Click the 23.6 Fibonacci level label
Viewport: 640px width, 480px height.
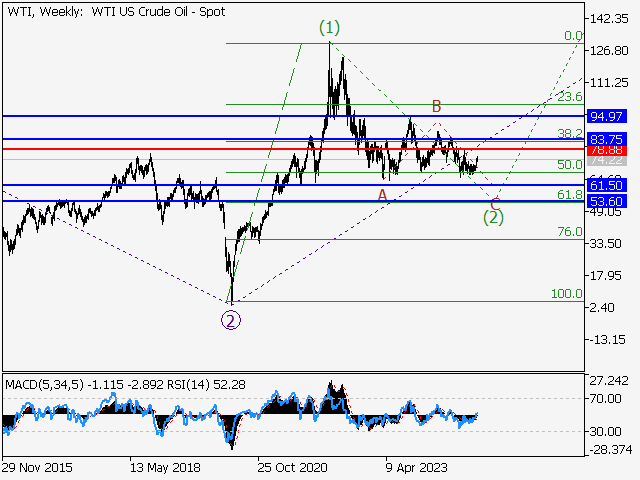[569, 97]
